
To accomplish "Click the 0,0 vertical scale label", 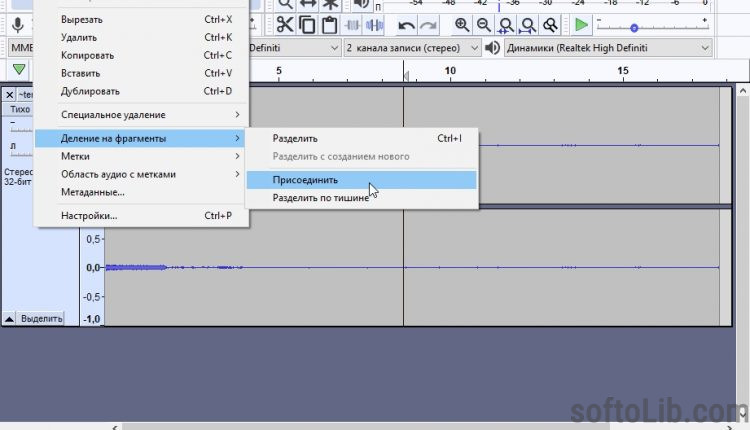I will click(x=93, y=267).
